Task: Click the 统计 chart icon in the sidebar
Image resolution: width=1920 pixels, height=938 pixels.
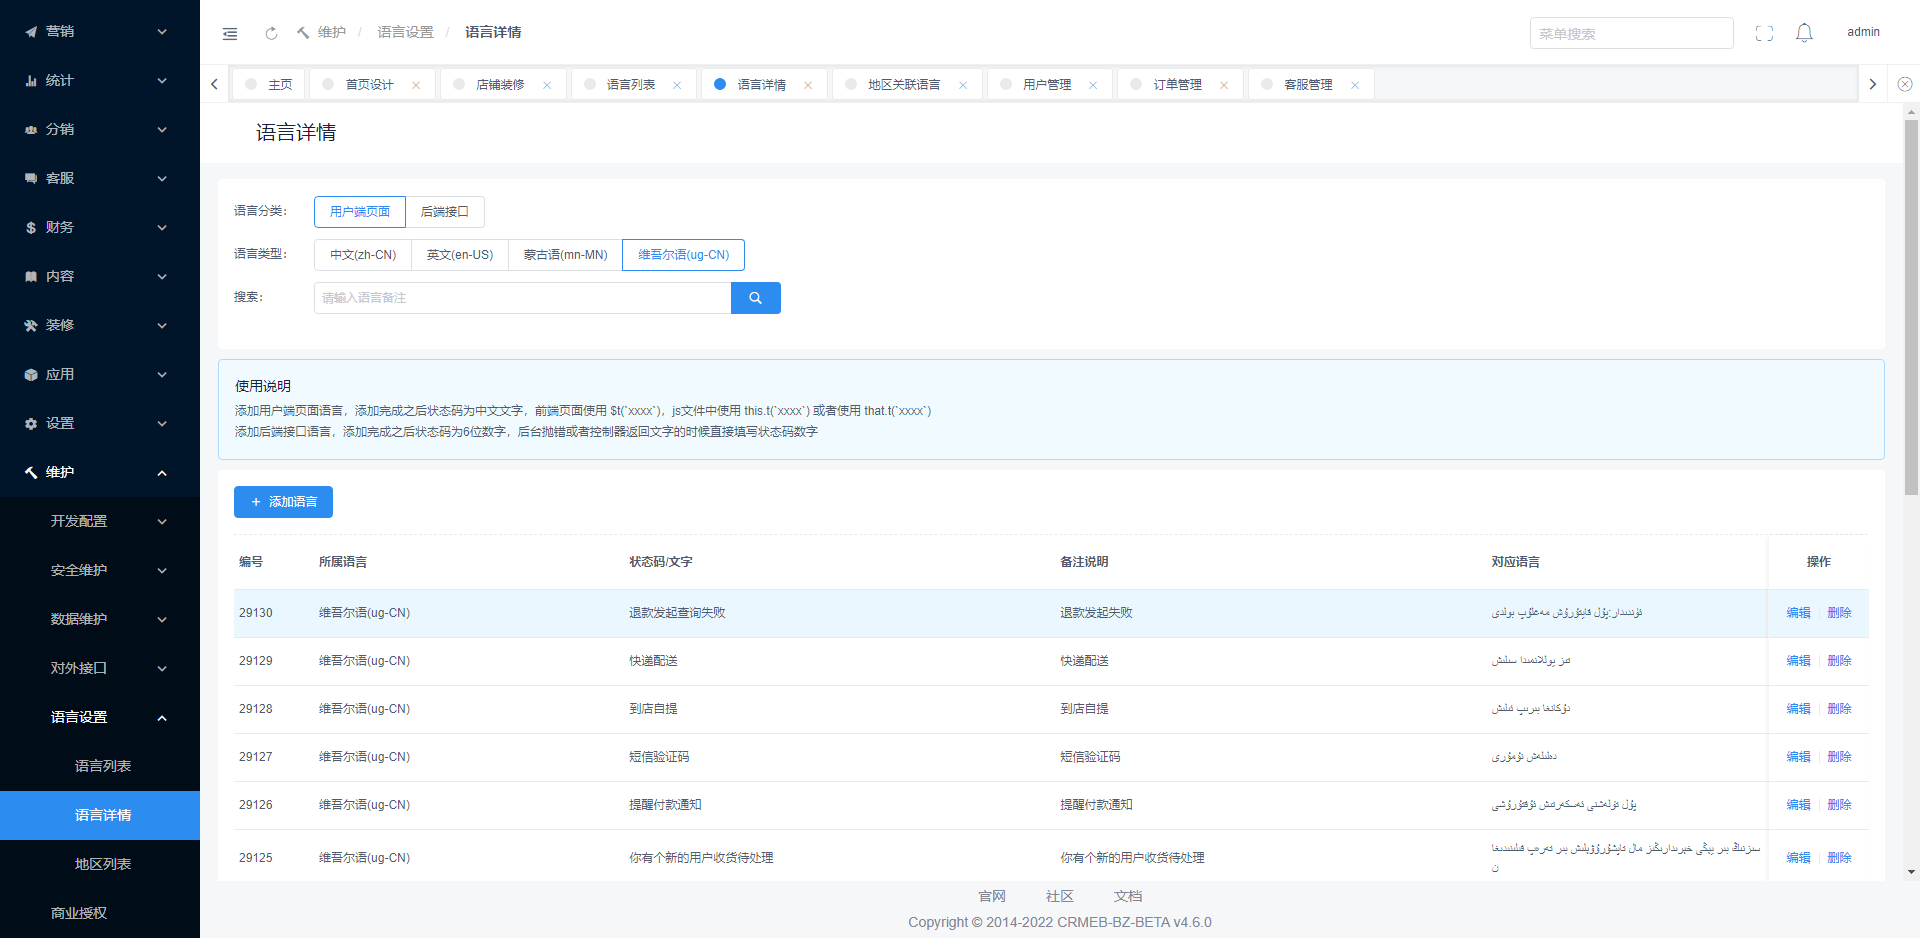Action: (x=31, y=81)
